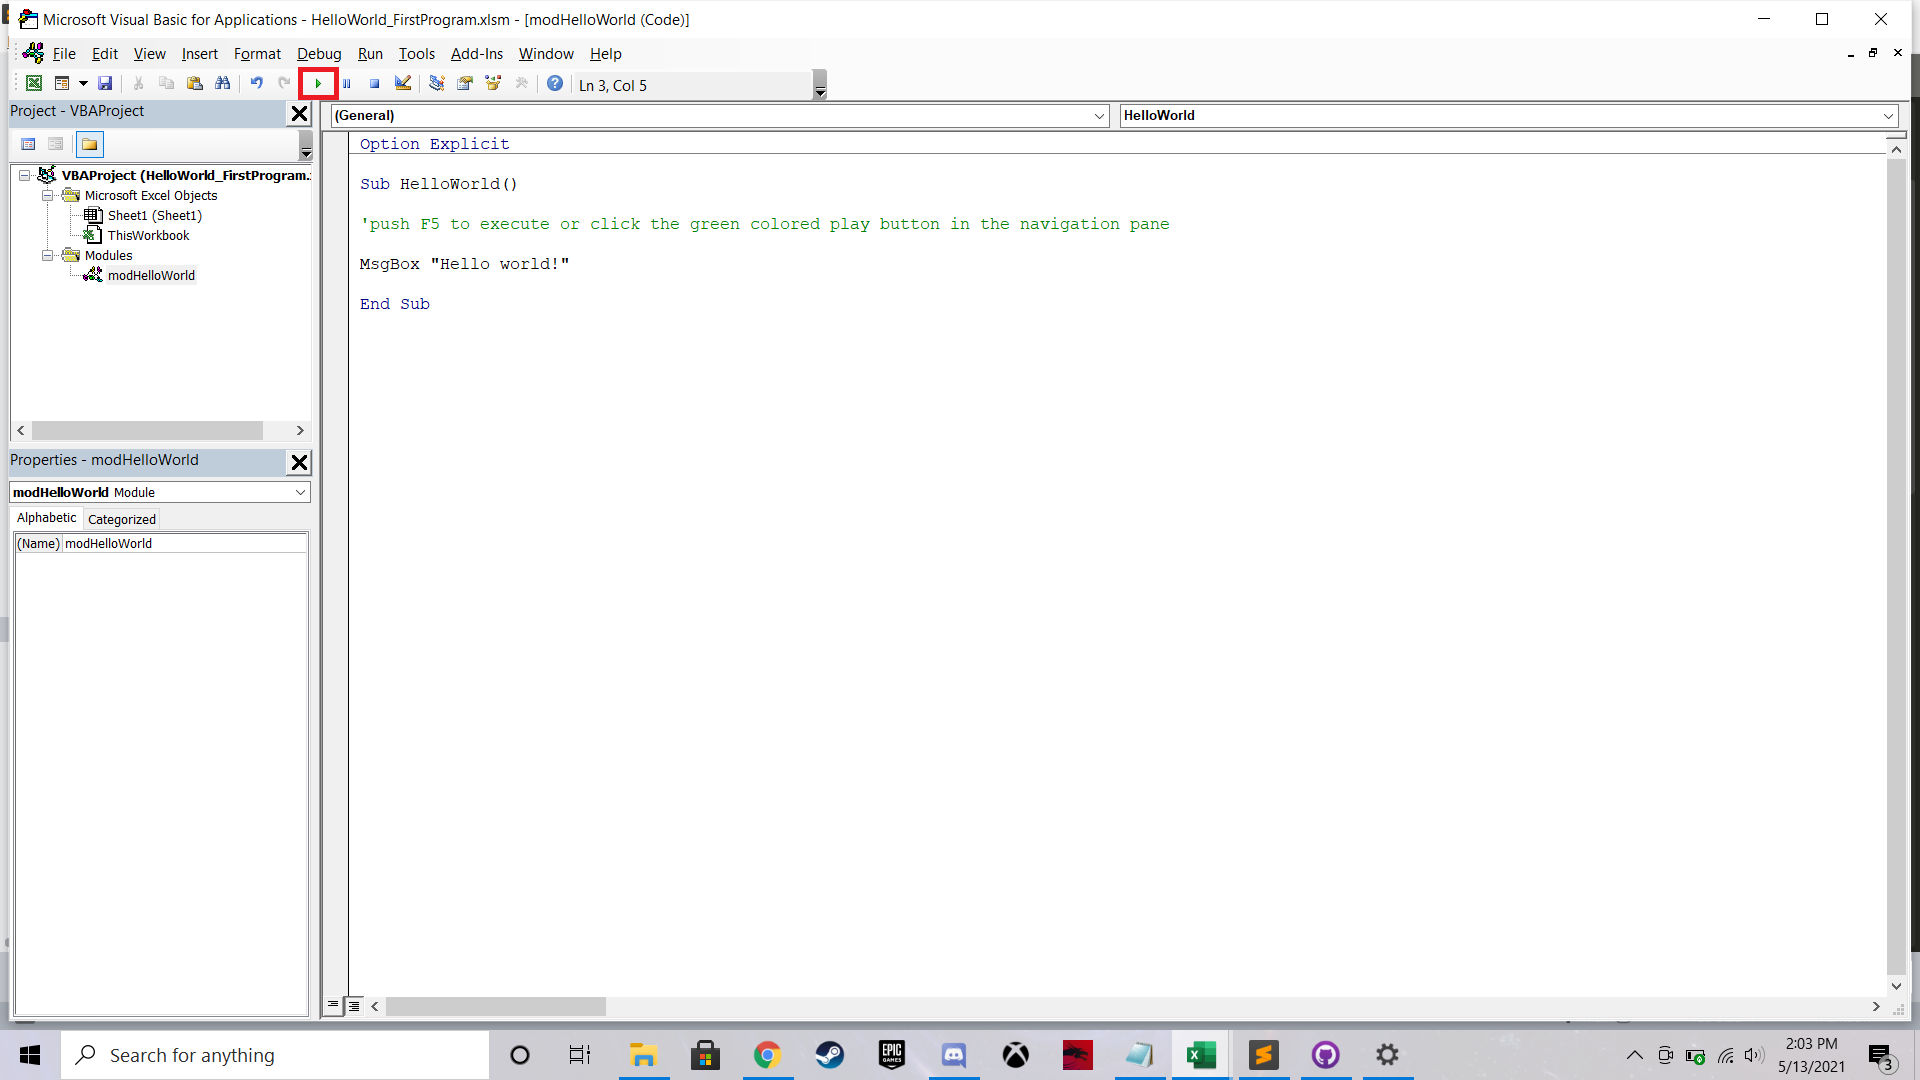Click the Toolbox icon in the toolbar
1920x1080 pixels.
pyautogui.click(x=521, y=84)
